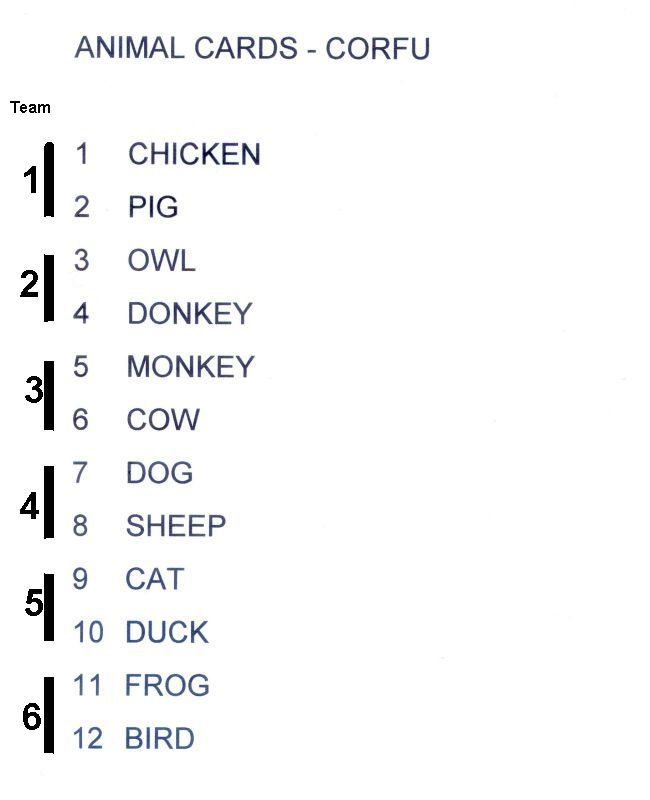The width and height of the screenshot is (650, 800).
Task: Select the FROG entry
Action: tap(167, 685)
